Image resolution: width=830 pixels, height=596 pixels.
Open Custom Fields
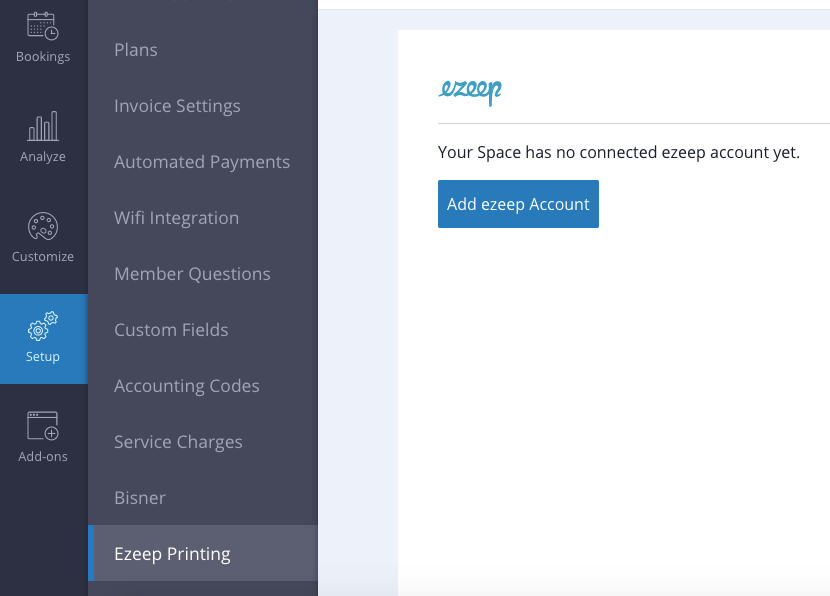pyautogui.click(x=171, y=330)
